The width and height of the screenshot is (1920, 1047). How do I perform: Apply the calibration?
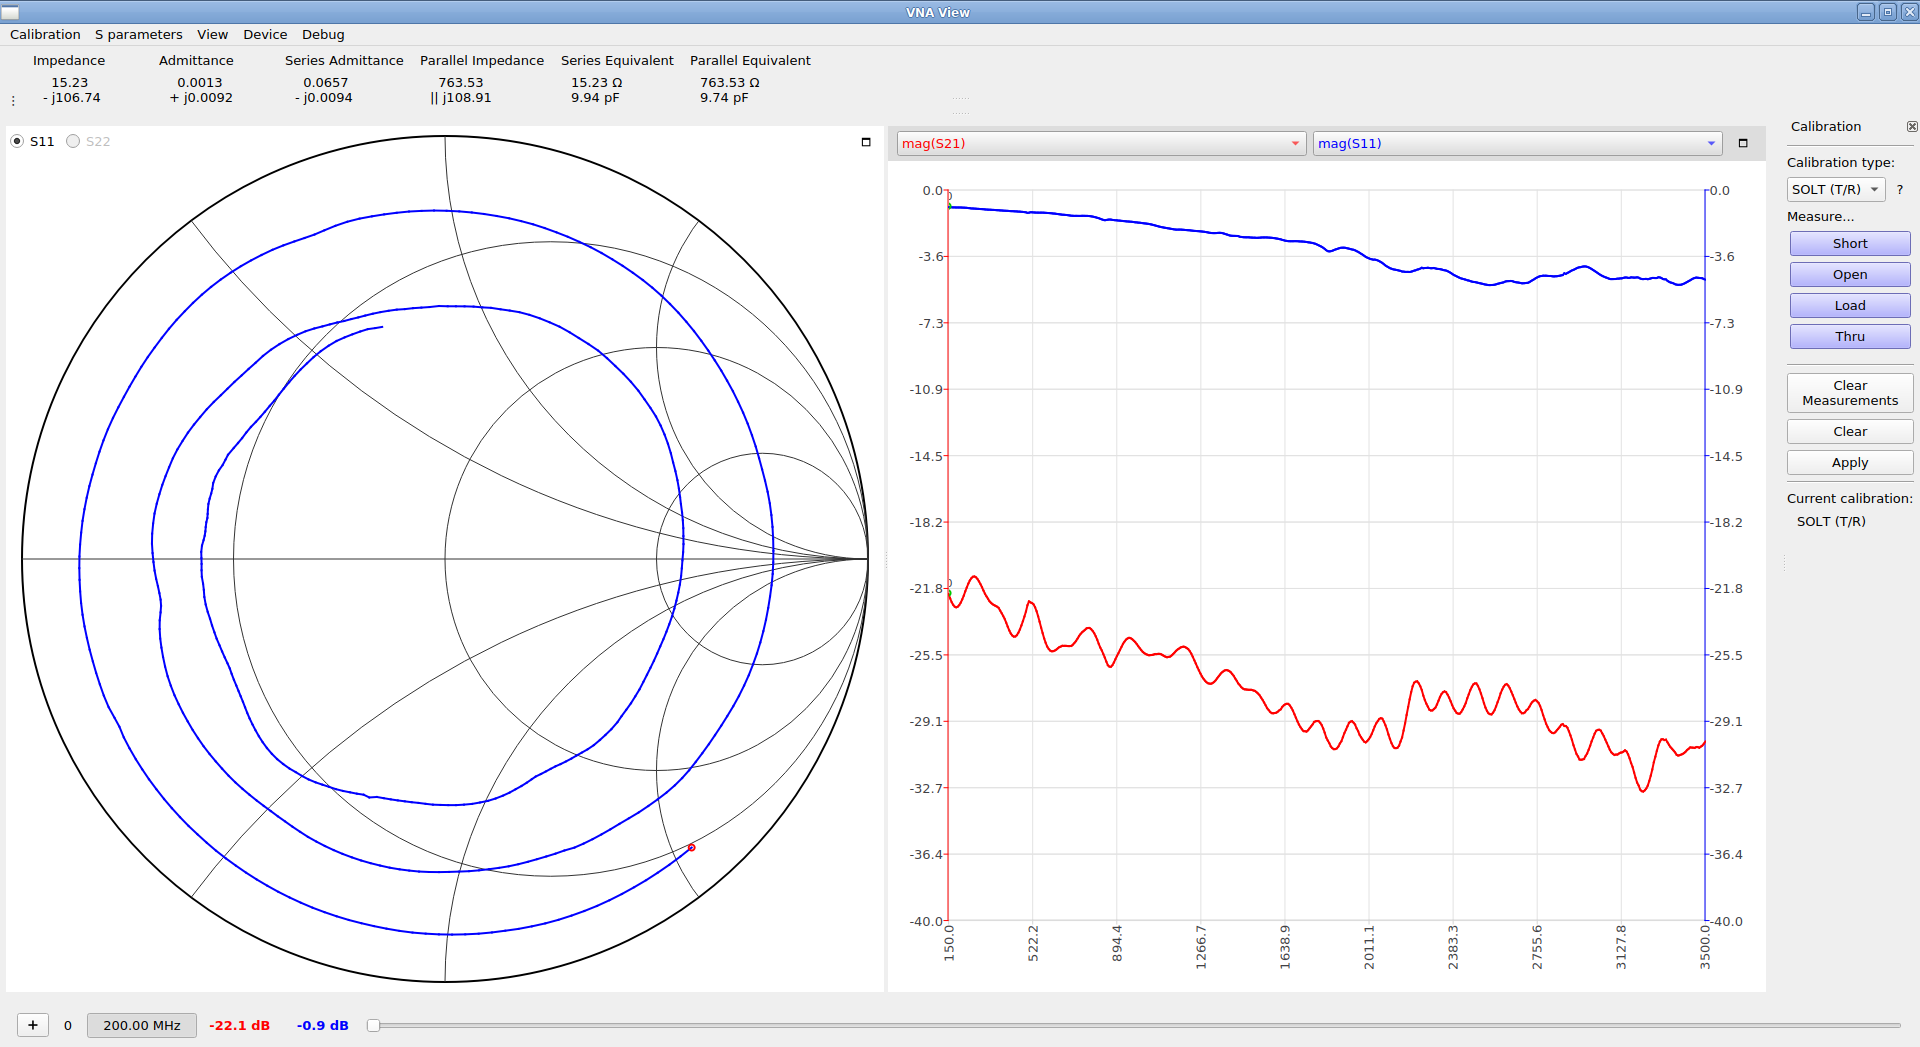tap(1850, 462)
